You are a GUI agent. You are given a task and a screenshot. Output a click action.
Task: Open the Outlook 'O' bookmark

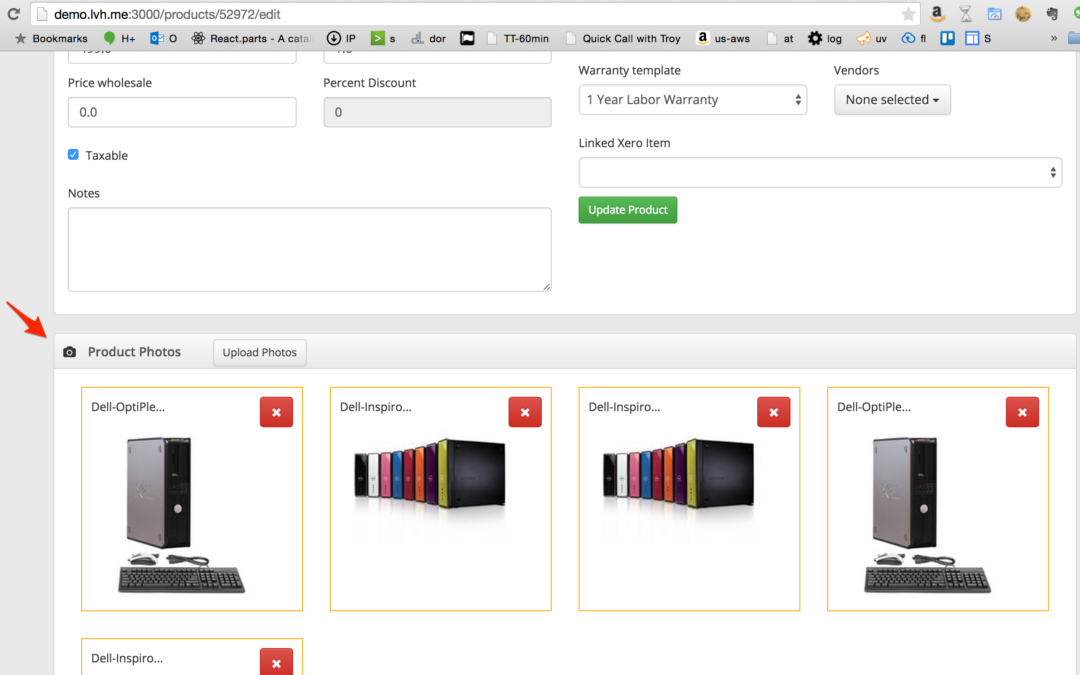point(164,39)
